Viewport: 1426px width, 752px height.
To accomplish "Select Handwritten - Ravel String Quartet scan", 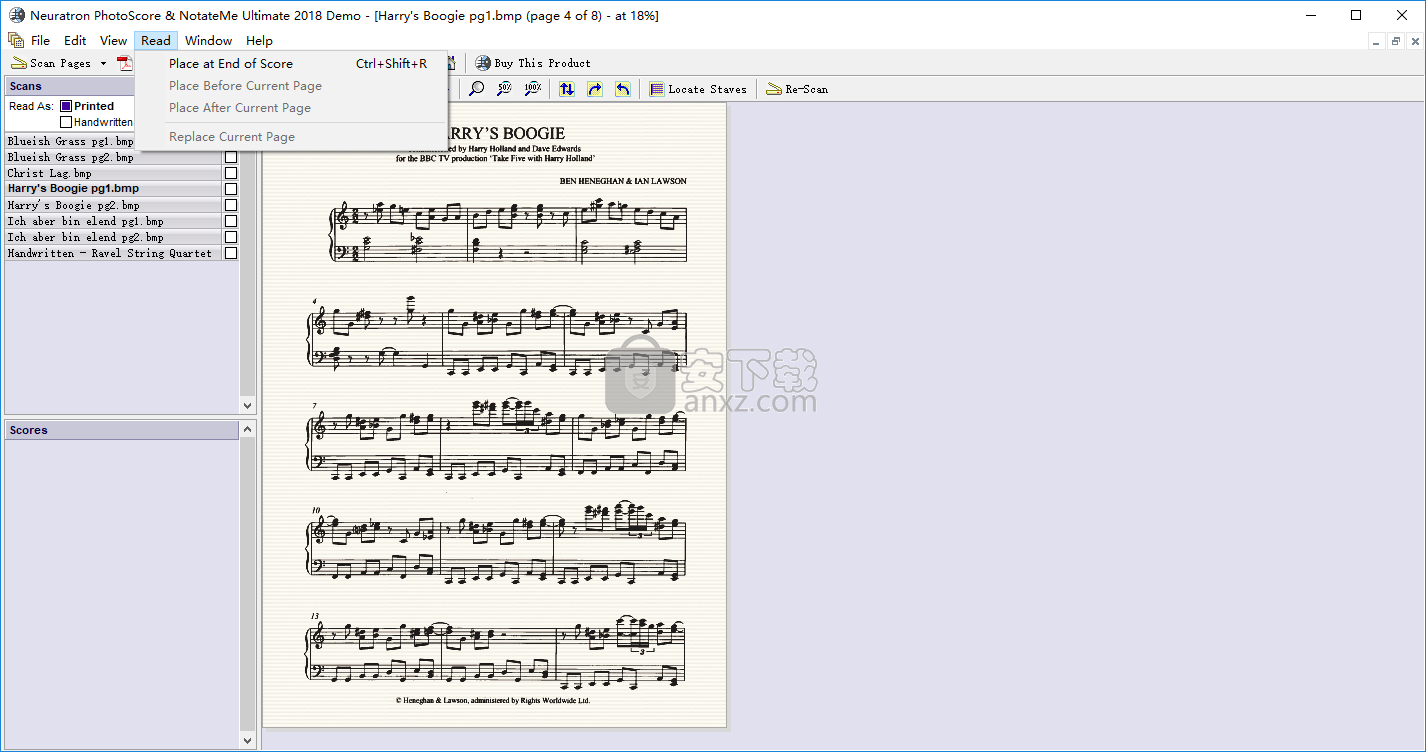I will (113, 253).
